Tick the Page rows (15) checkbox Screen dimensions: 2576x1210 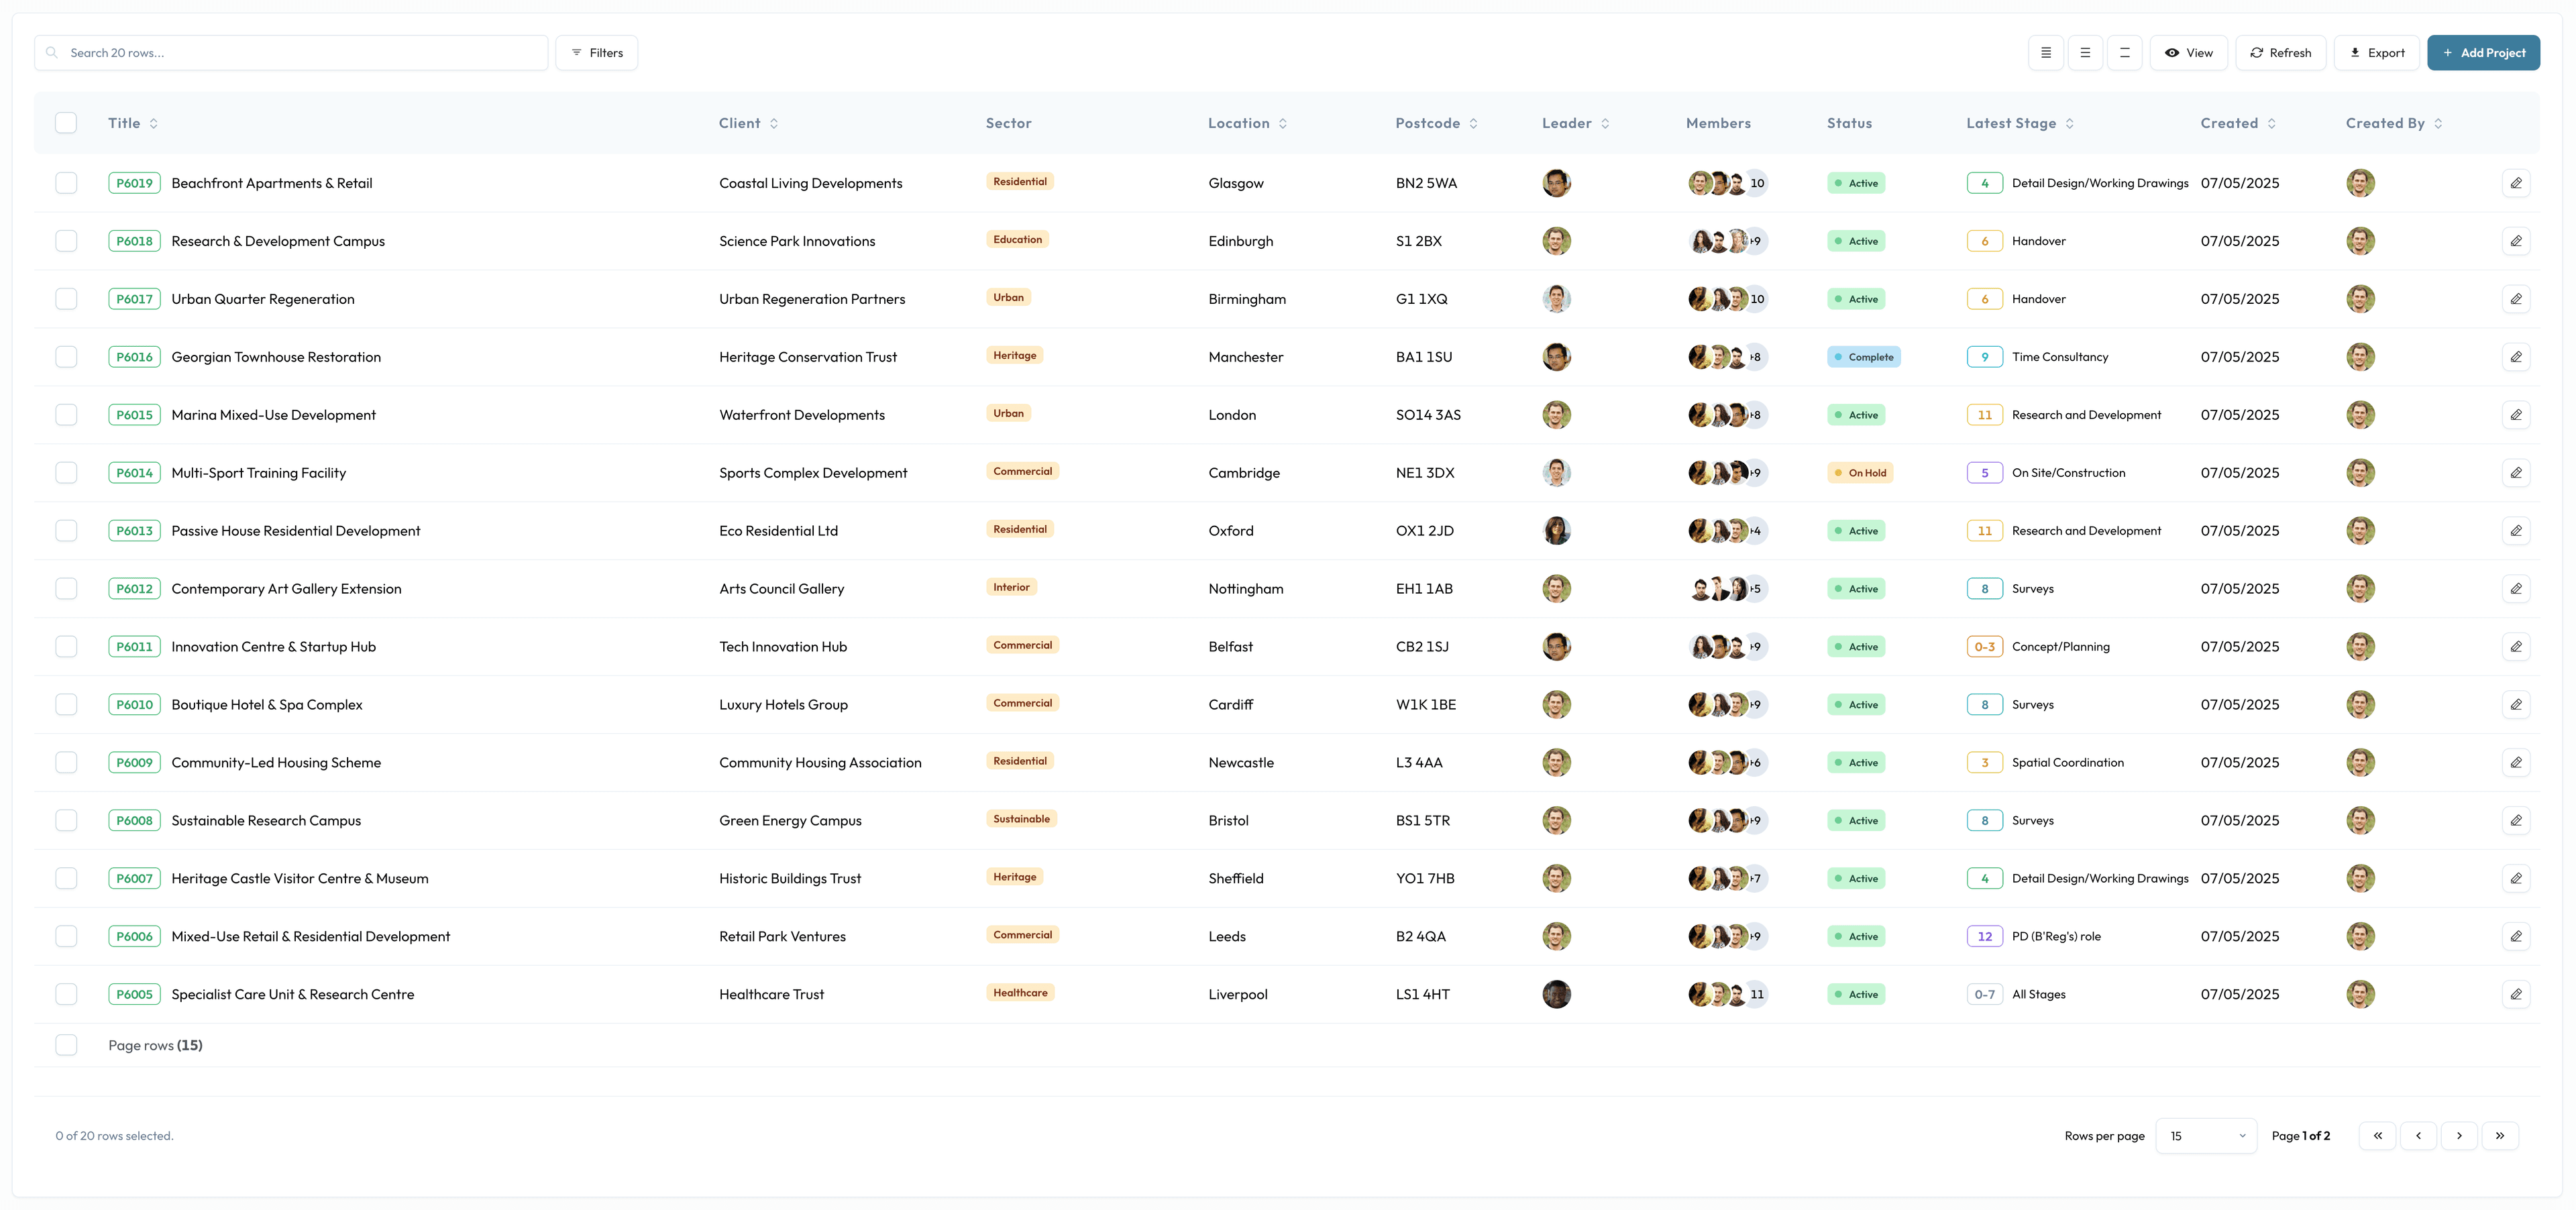coord(66,1045)
